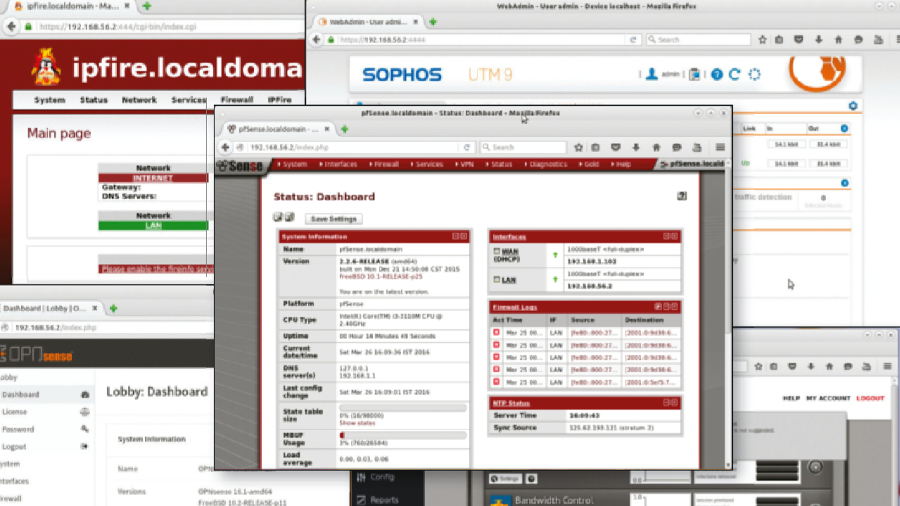Click the Sophos help question mark icon
The height and width of the screenshot is (506, 900).
717,74
